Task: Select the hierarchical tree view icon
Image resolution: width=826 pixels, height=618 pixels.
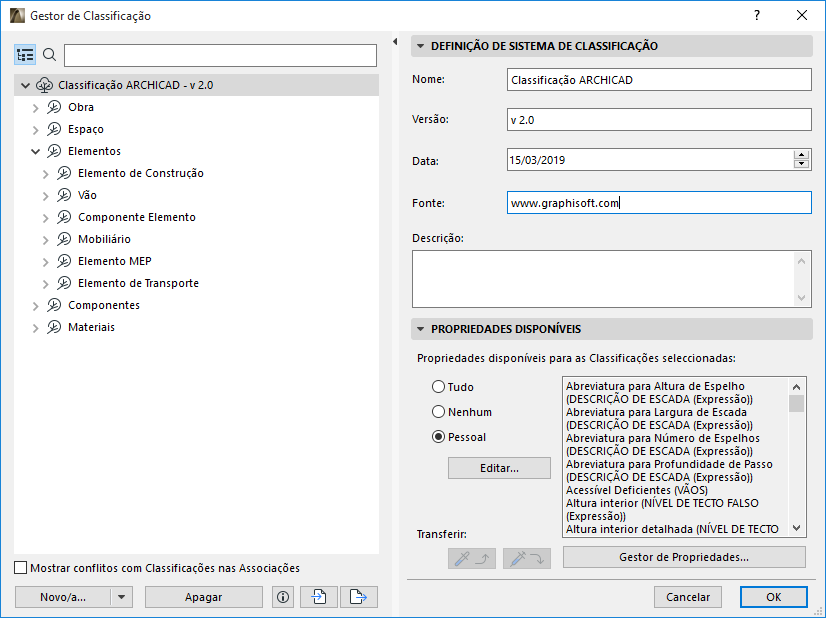Action: pyautogui.click(x=25, y=55)
